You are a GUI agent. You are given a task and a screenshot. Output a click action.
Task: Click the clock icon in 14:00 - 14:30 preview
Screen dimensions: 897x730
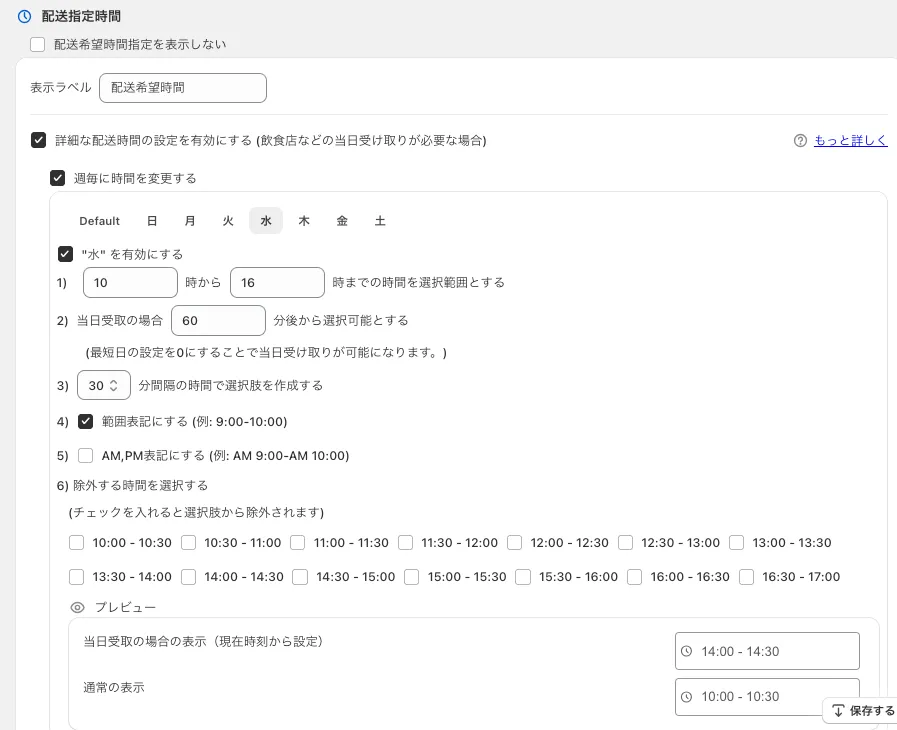click(x=687, y=652)
